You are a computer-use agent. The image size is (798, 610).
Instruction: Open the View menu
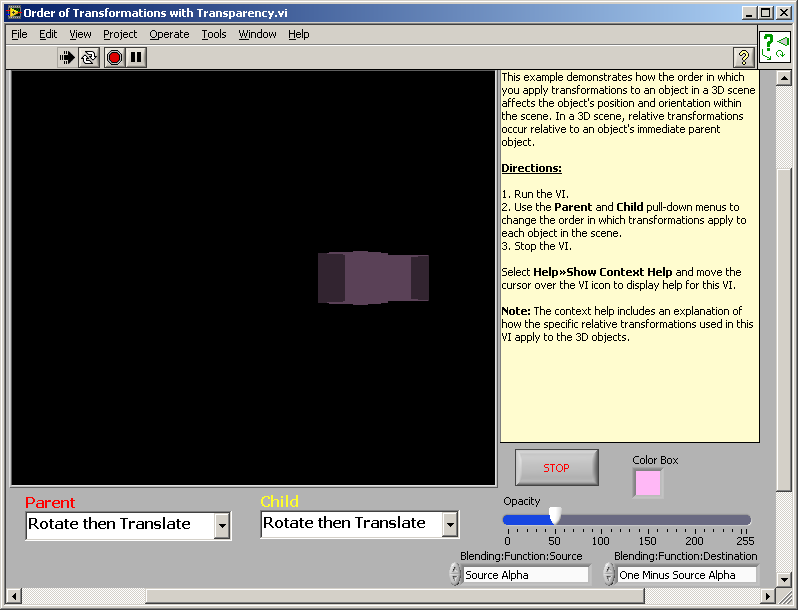click(80, 34)
